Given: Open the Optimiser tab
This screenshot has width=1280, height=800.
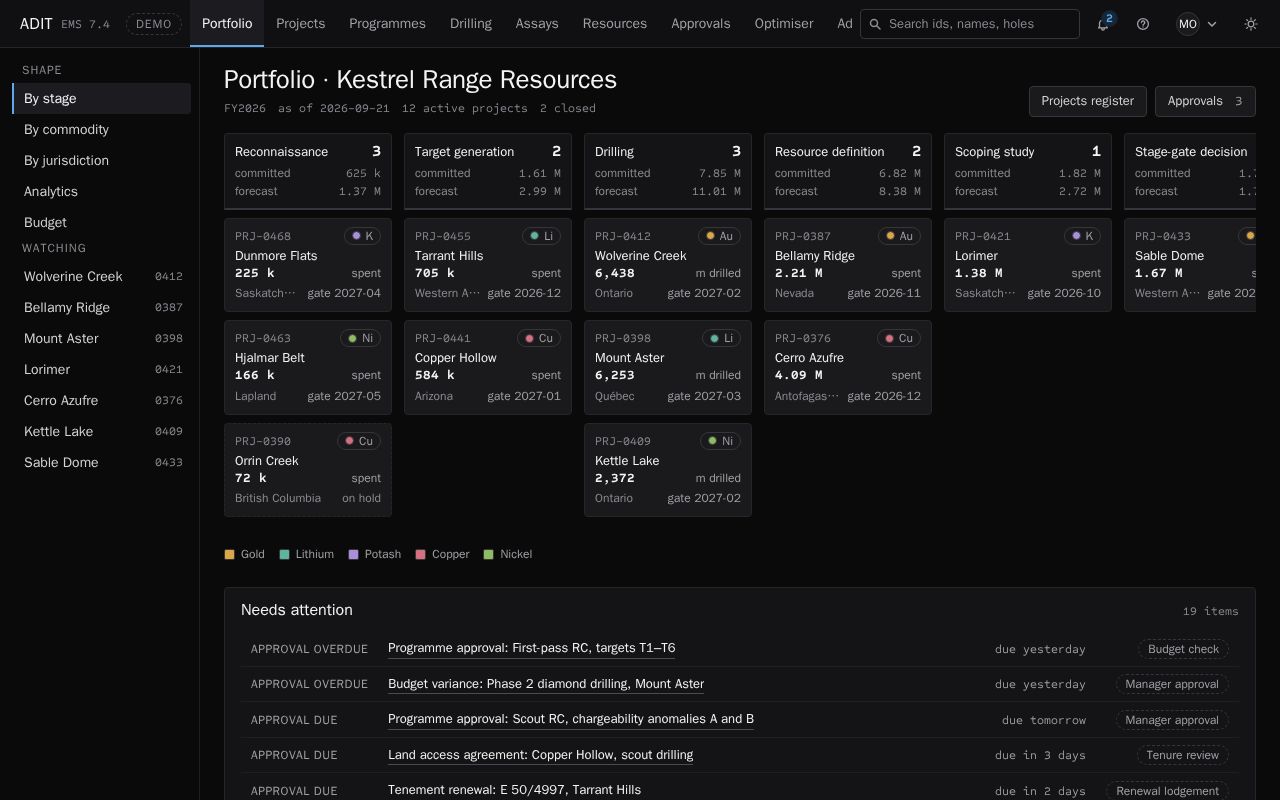Looking at the screenshot, I should (x=784, y=24).
